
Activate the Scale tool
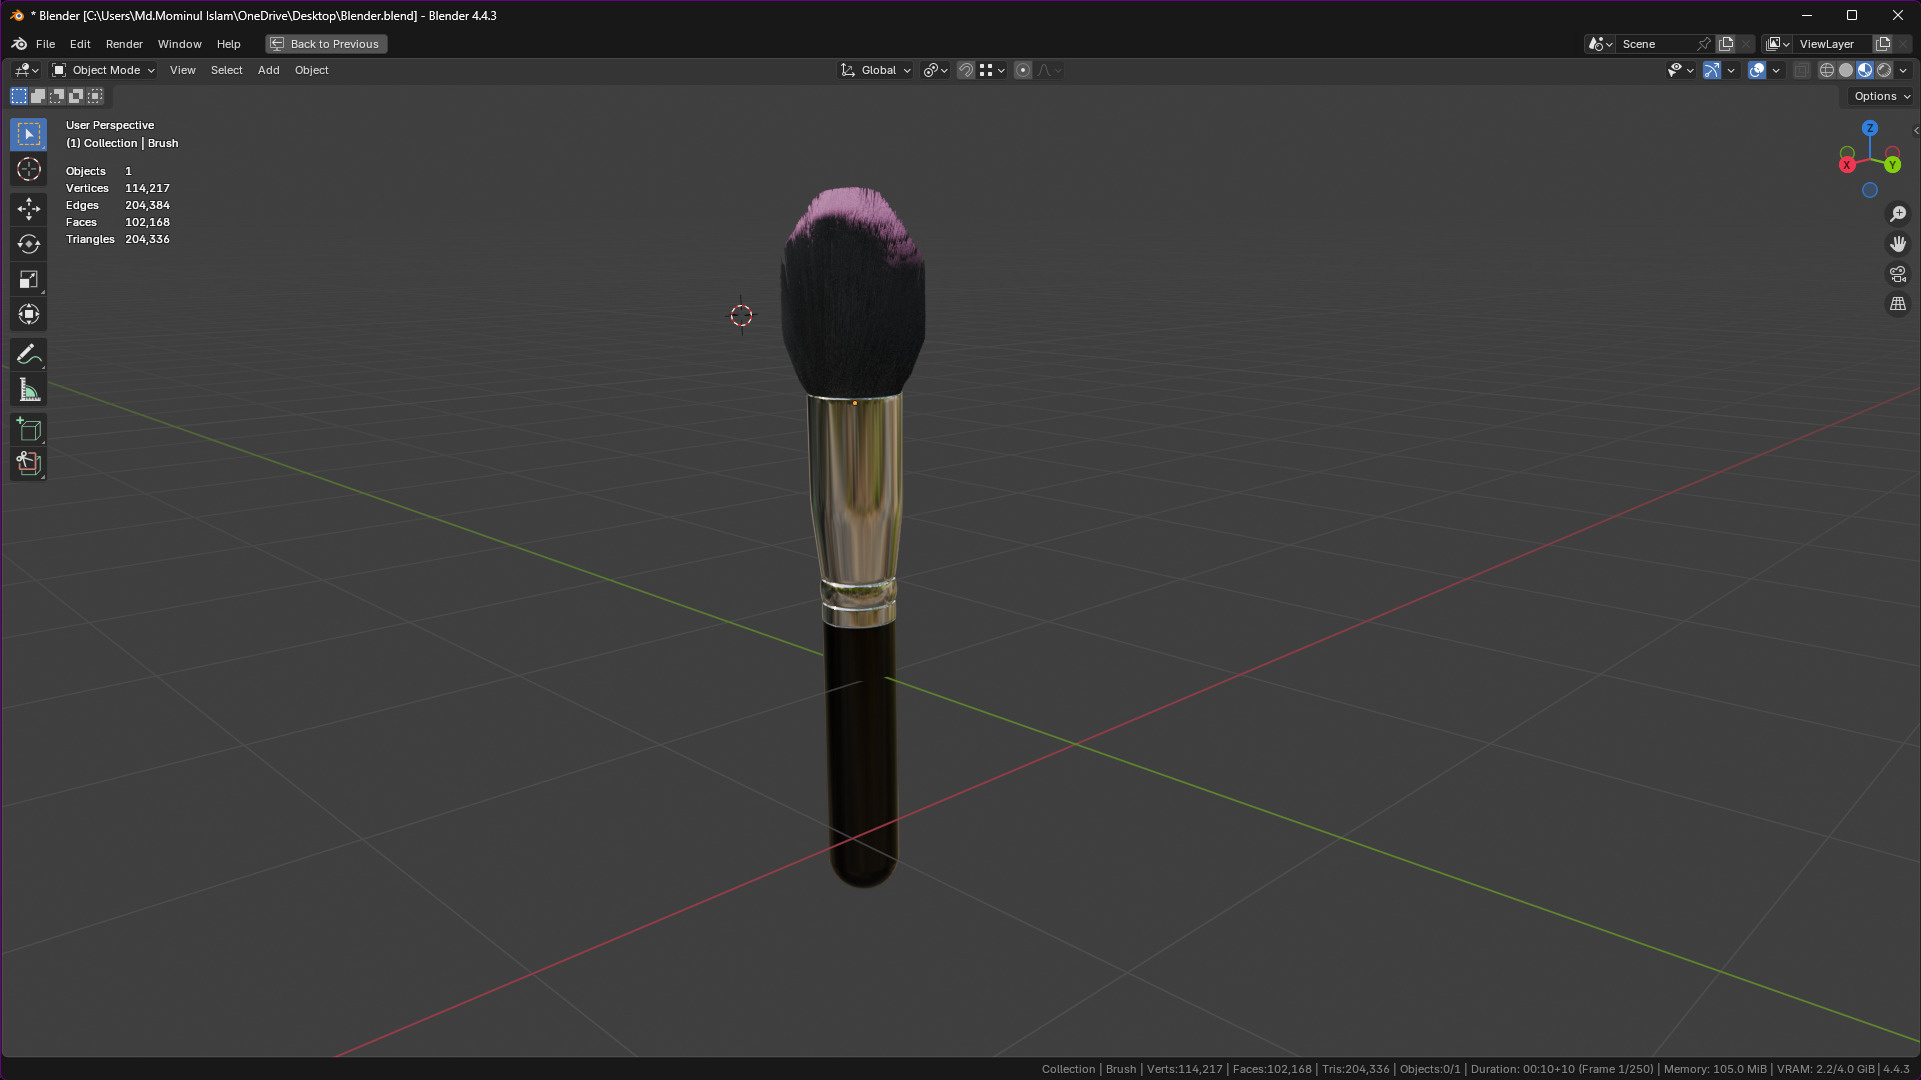click(x=28, y=279)
